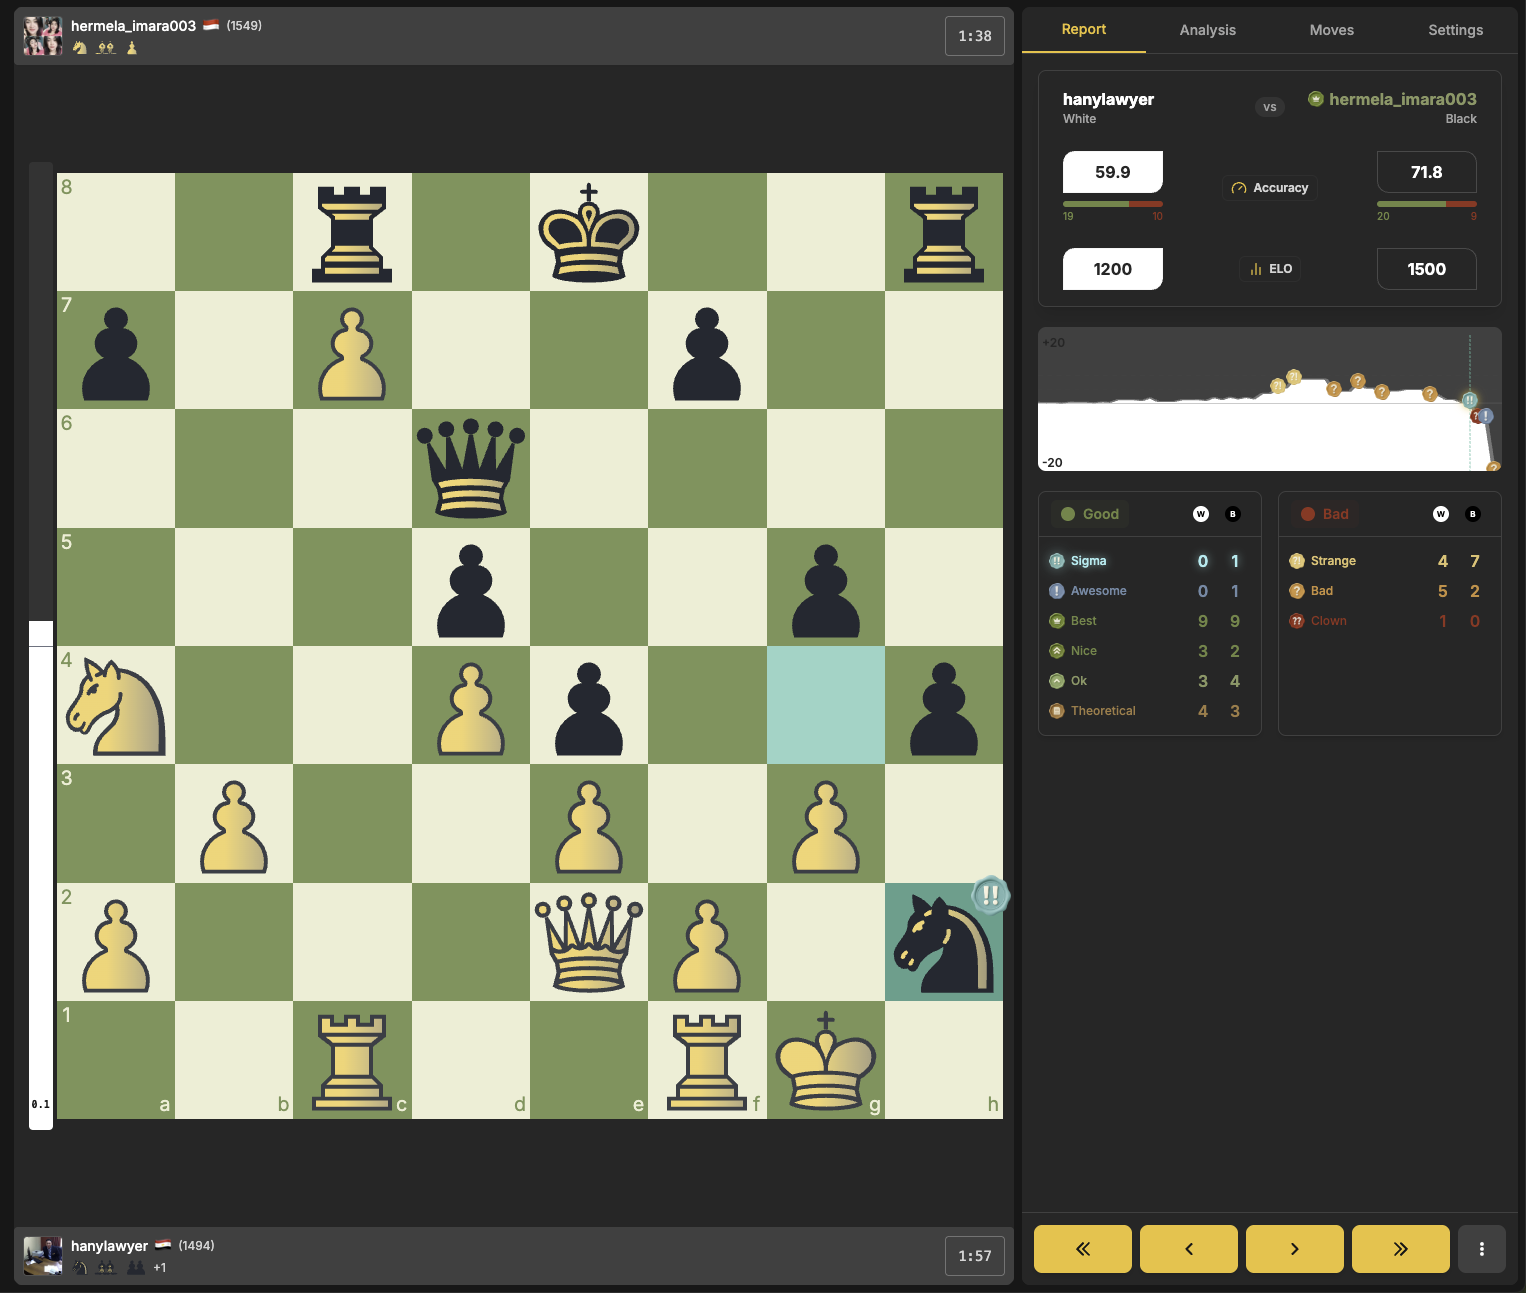
Task: Click the sigma marker on evaluation graph
Action: (1469, 400)
